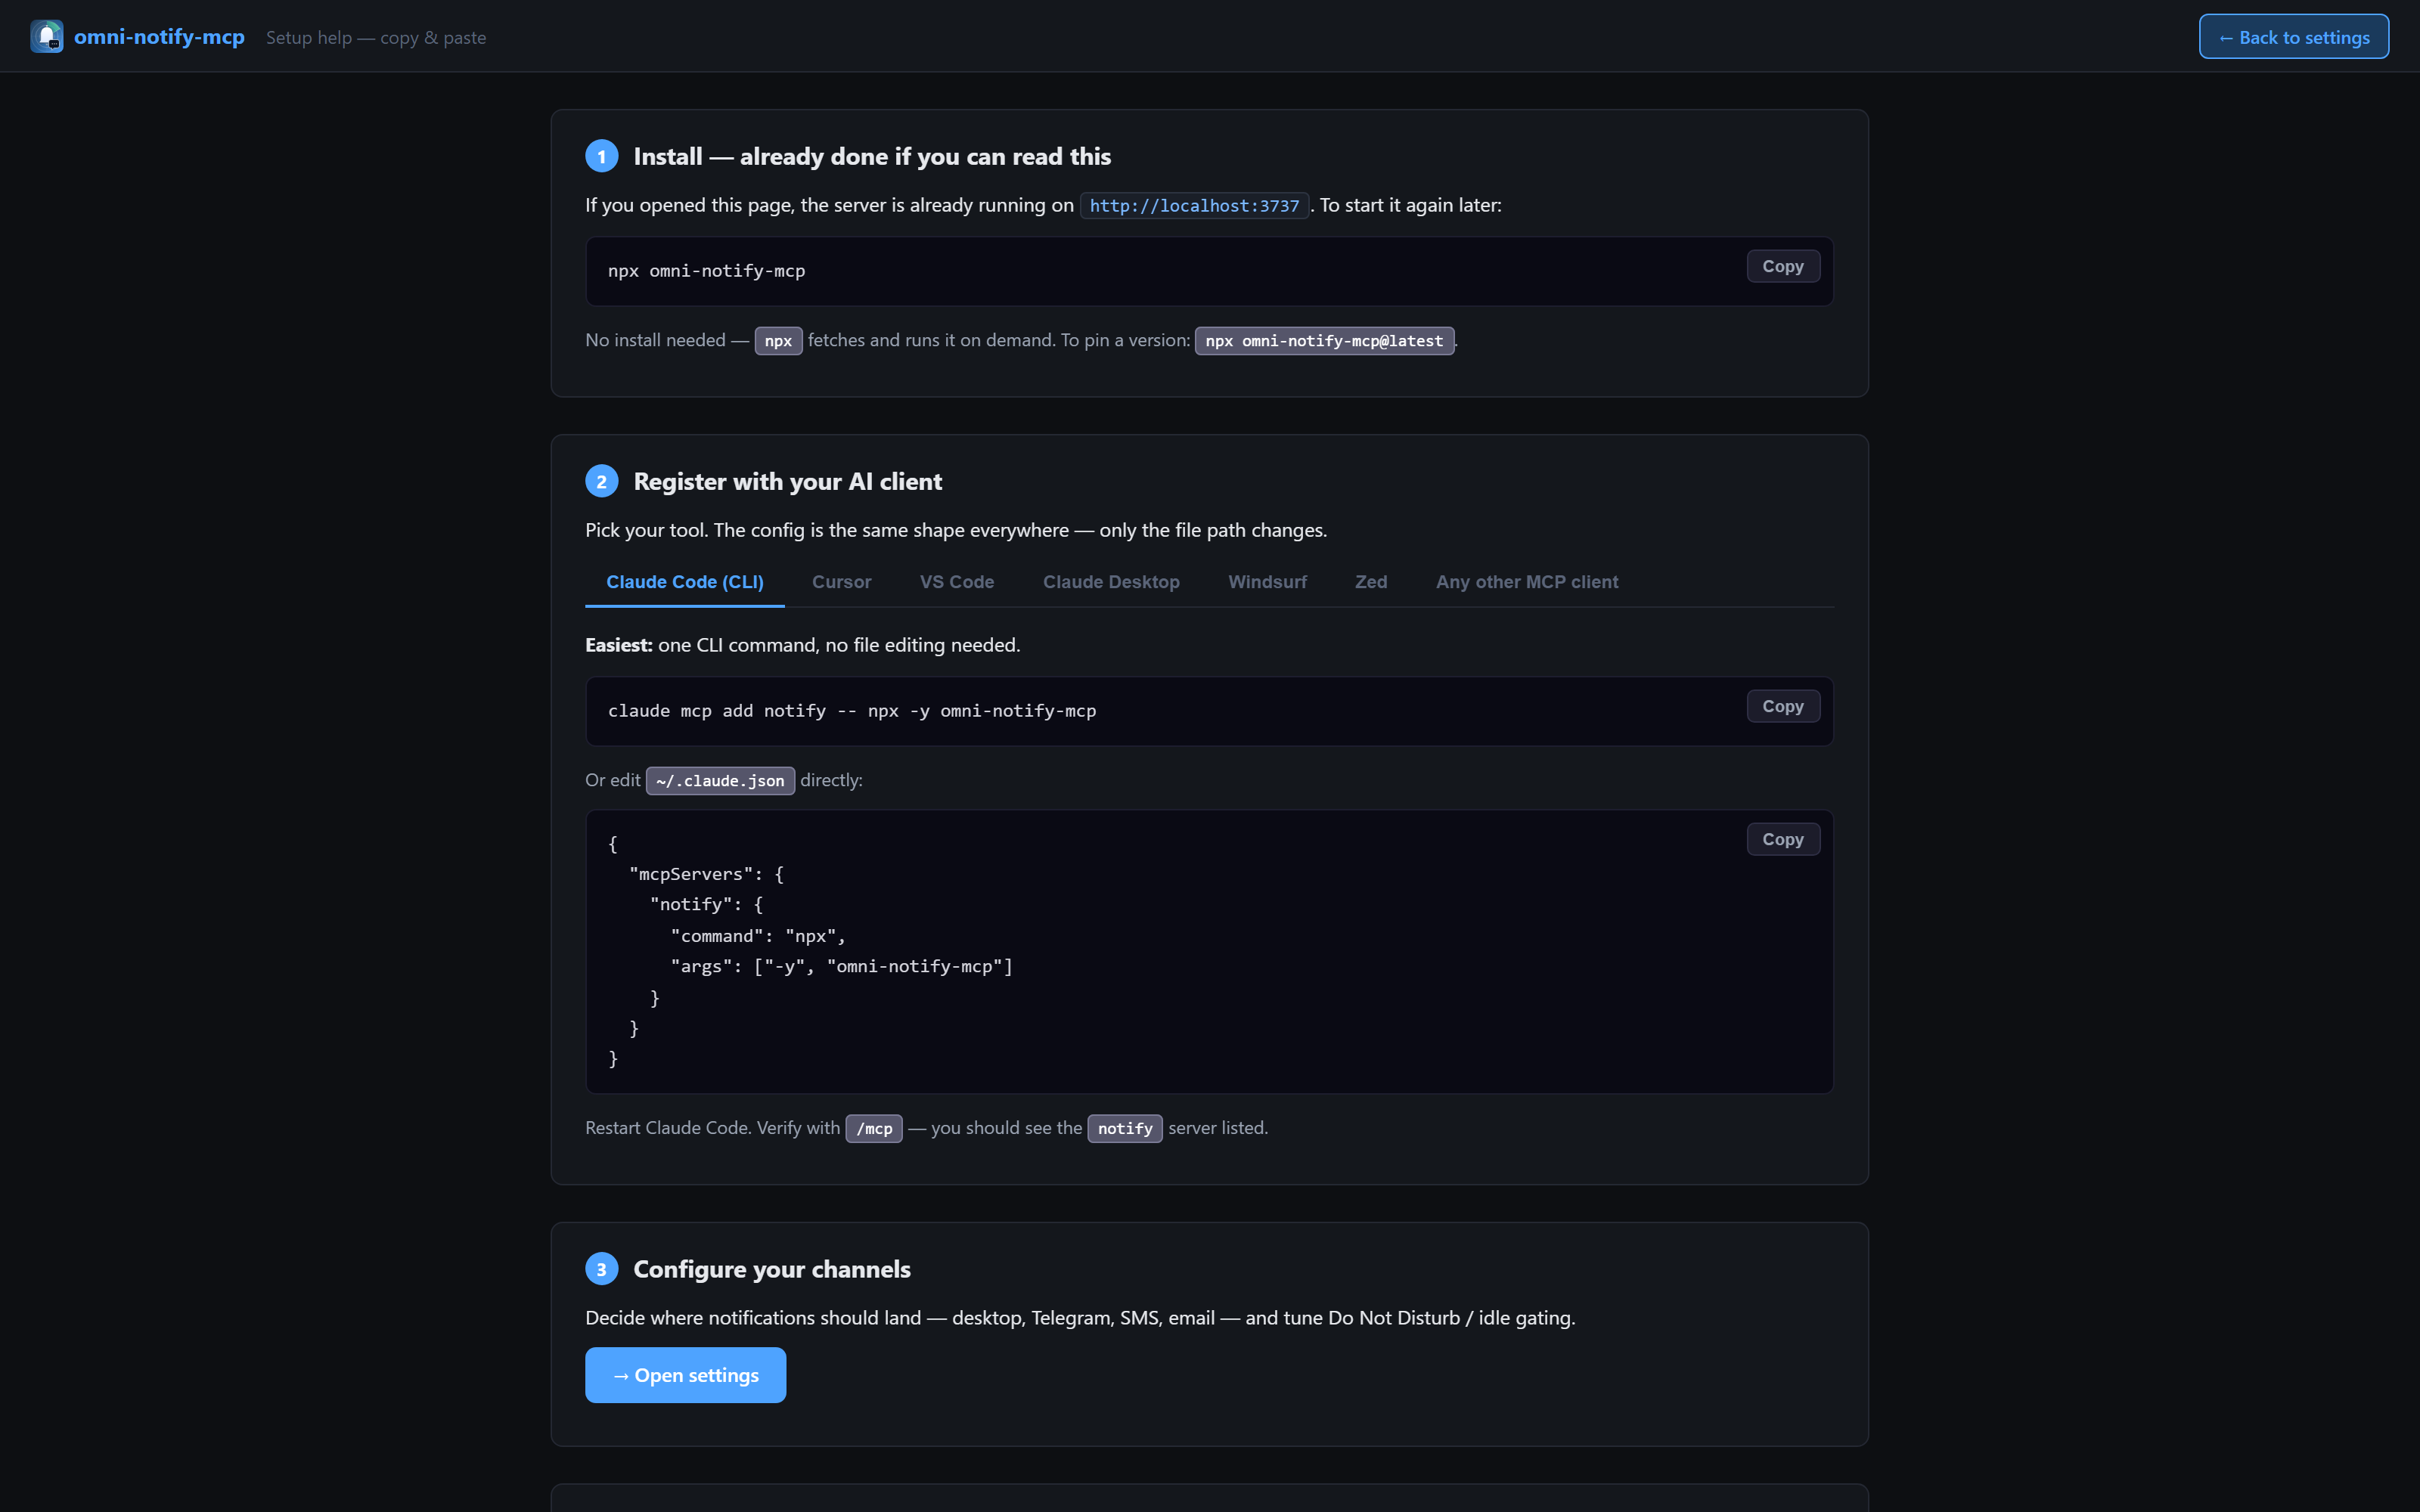This screenshot has height=1512, width=2420.
Task: Click the Back to settings button
Action: 2293,36
